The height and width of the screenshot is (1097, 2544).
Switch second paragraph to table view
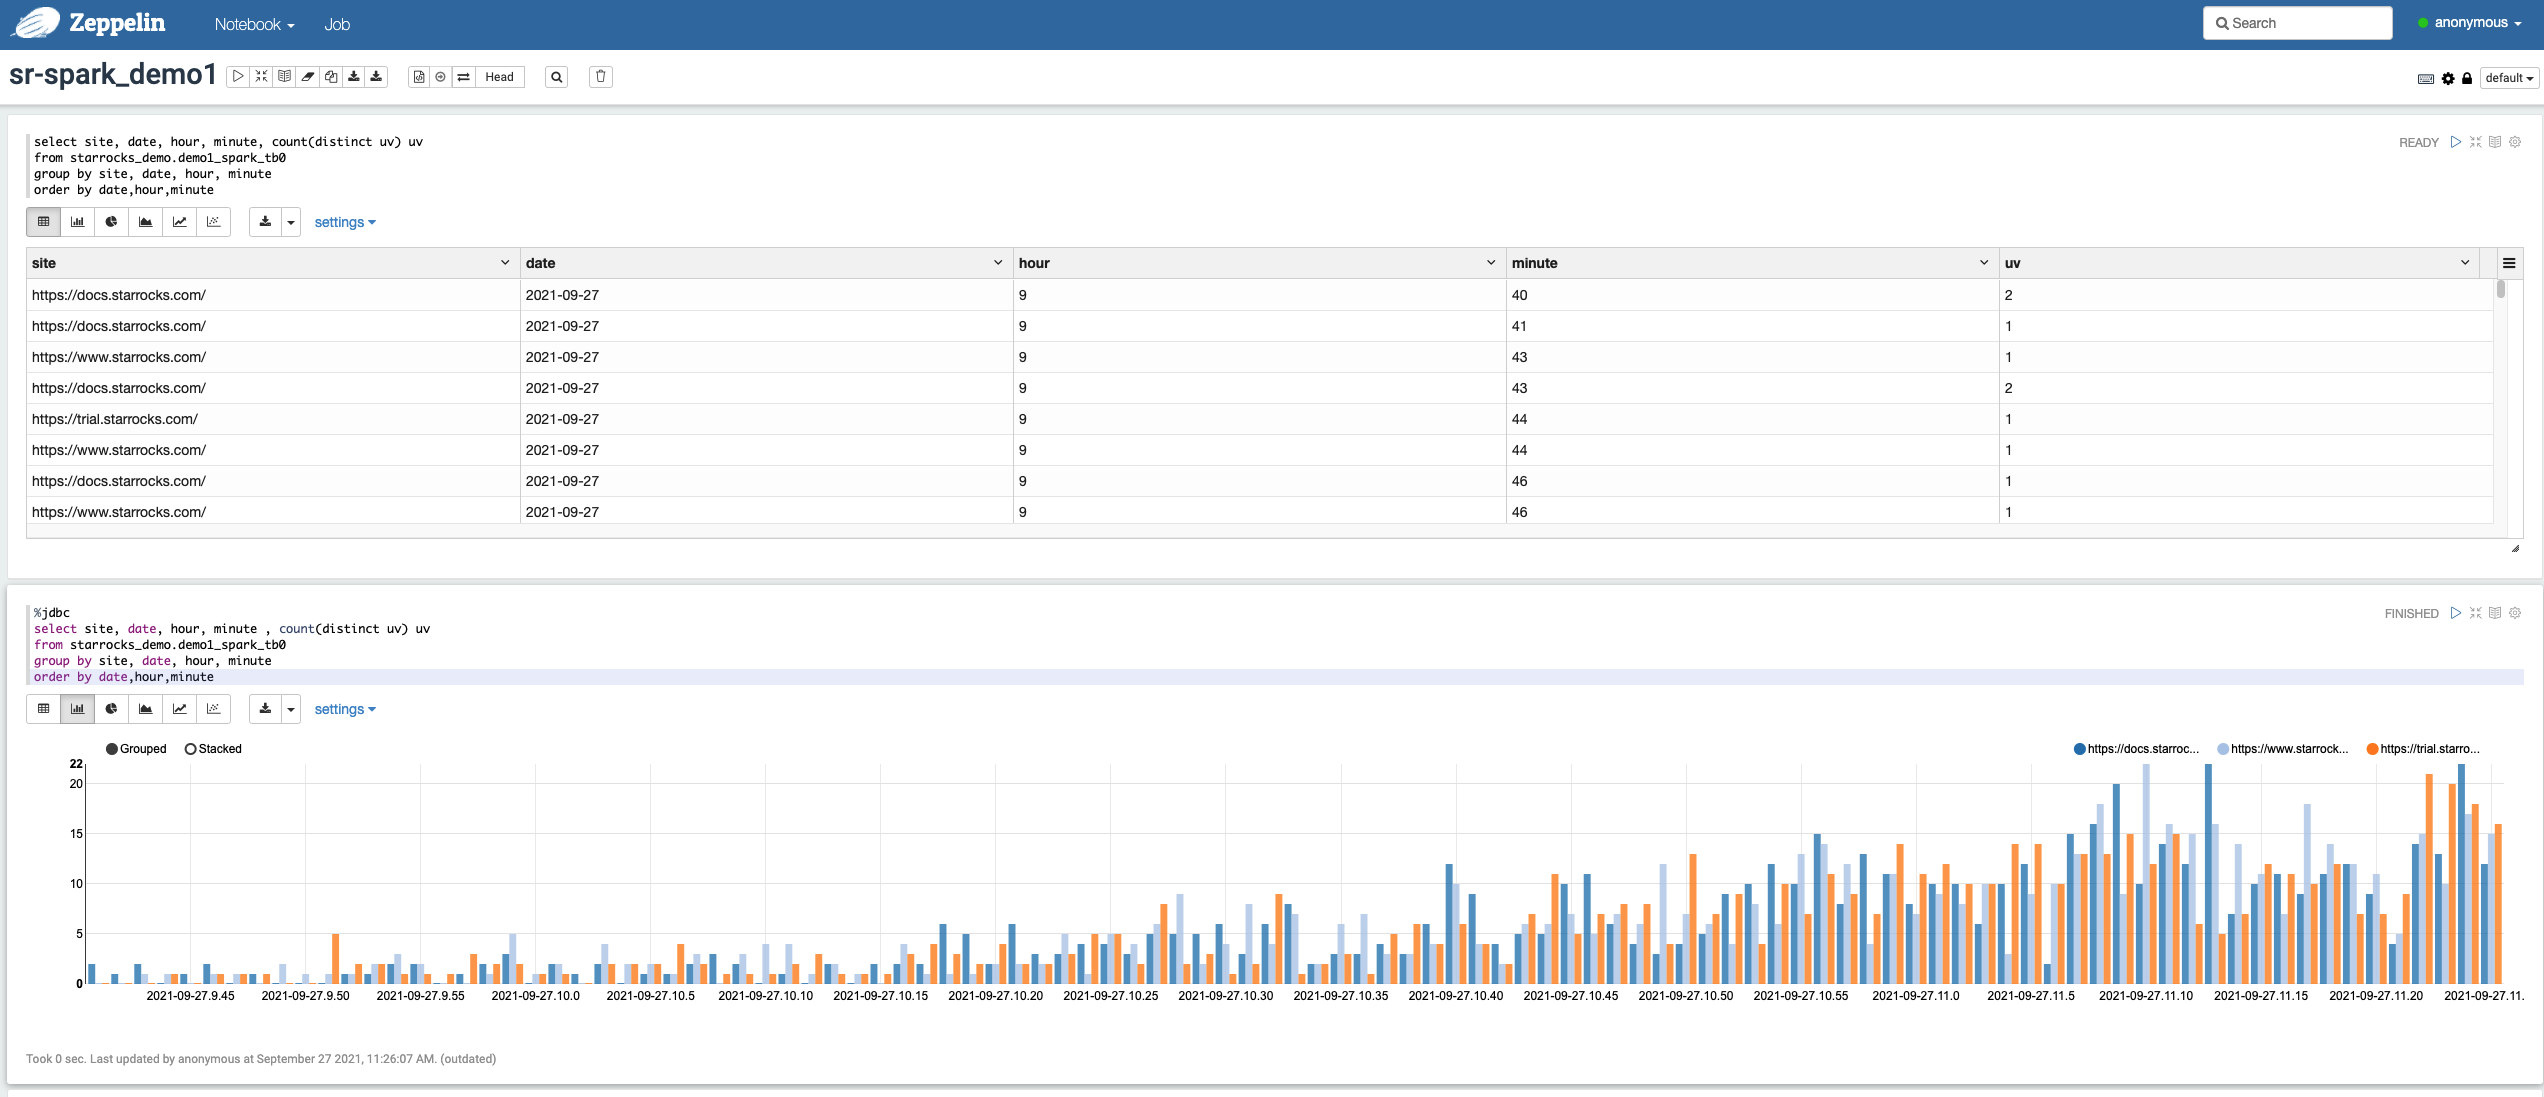click(43, 709)
